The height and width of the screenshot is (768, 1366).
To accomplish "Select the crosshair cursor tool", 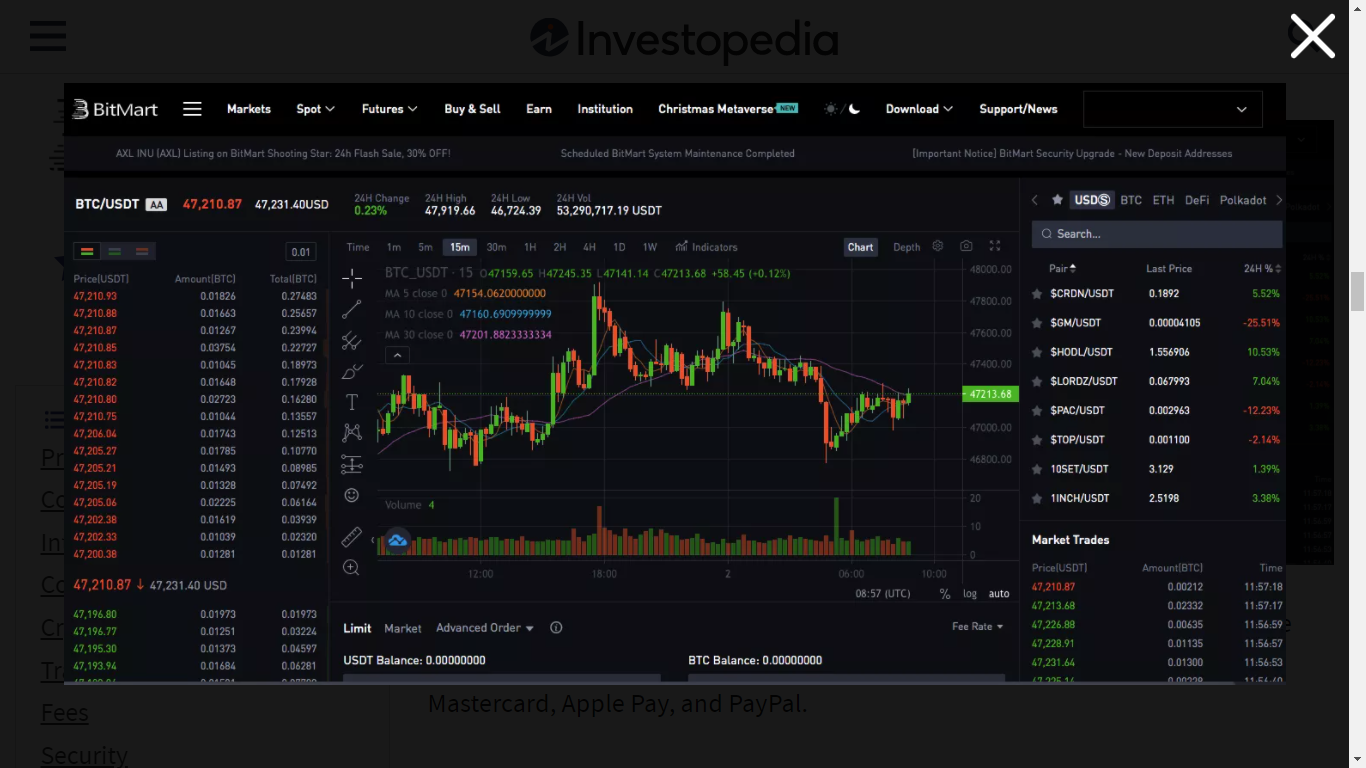I will click(352, 278).
